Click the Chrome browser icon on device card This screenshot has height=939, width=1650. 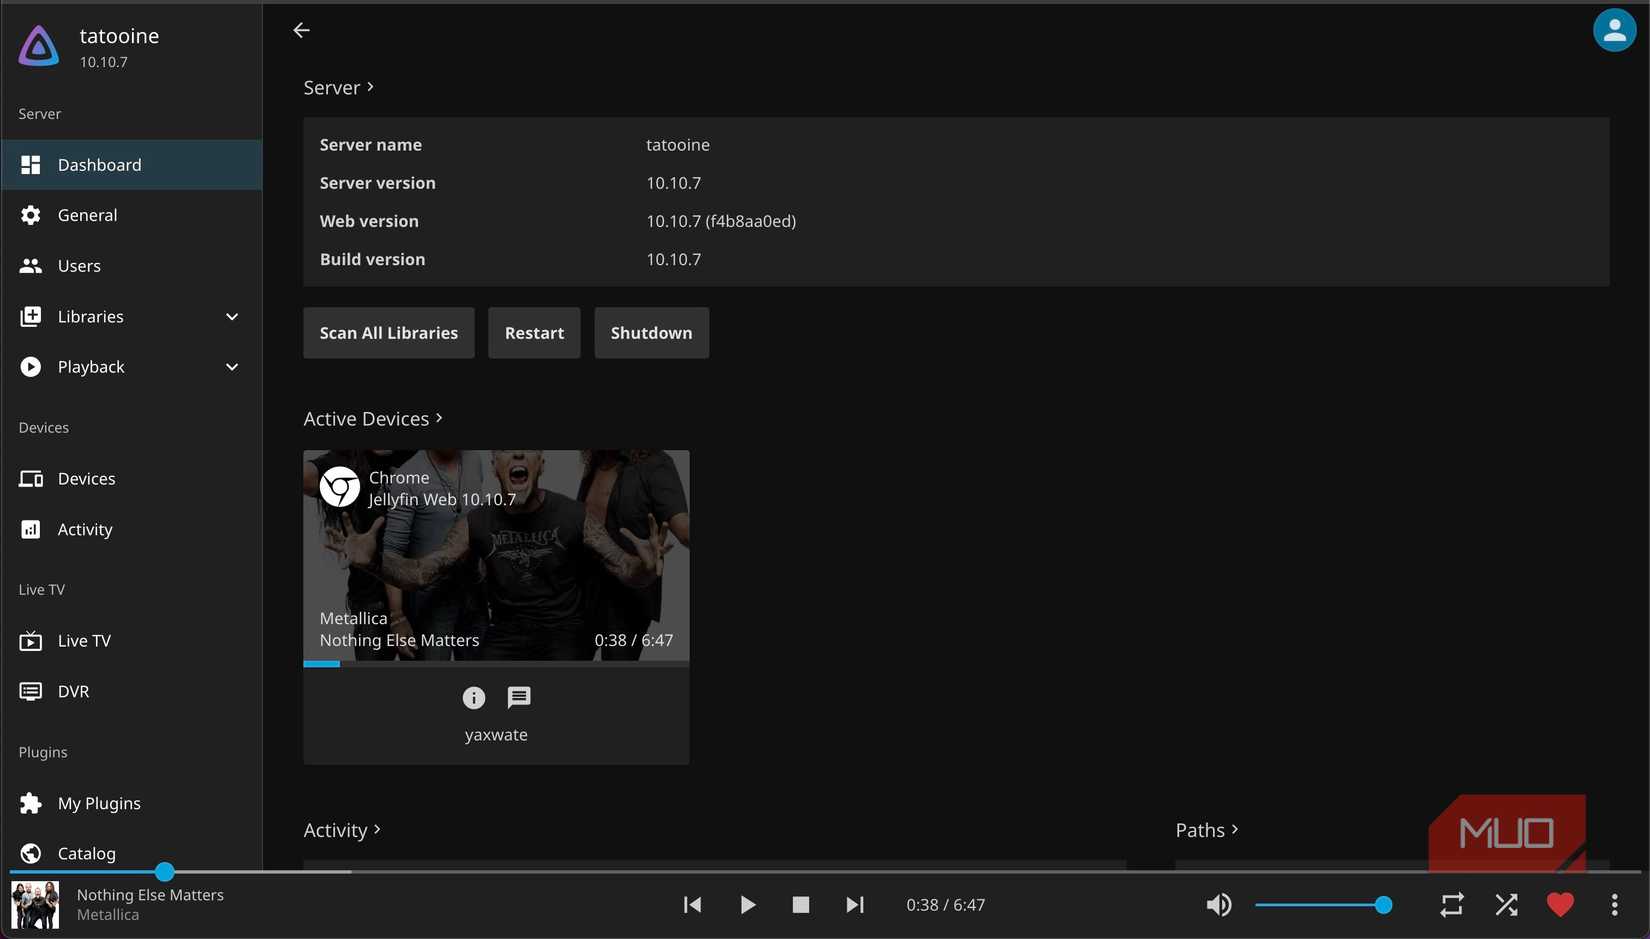pyautogui.click(x=340, y=487)
